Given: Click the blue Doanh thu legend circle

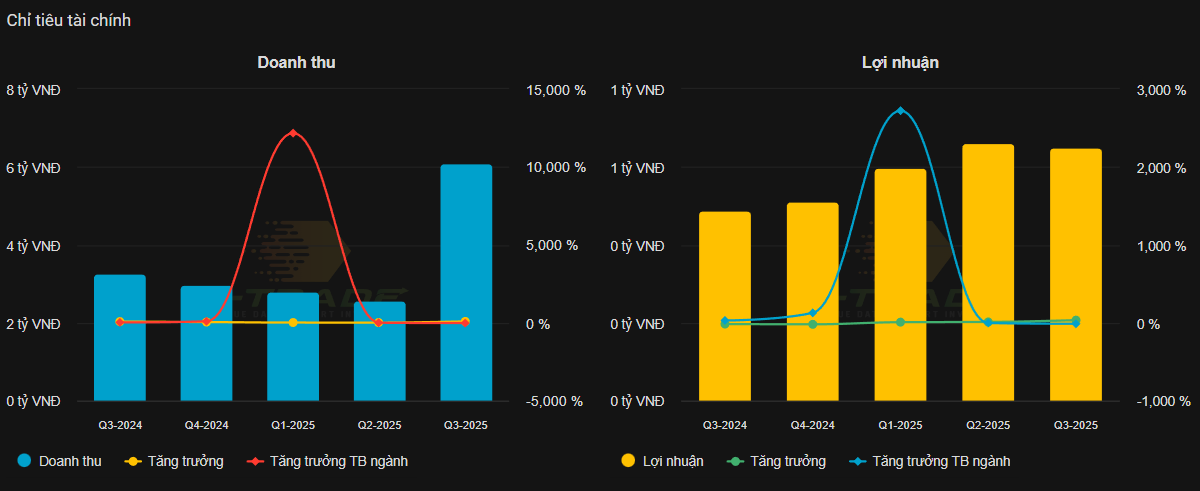Looking at the screenshot, I should (x=25, y=461).
